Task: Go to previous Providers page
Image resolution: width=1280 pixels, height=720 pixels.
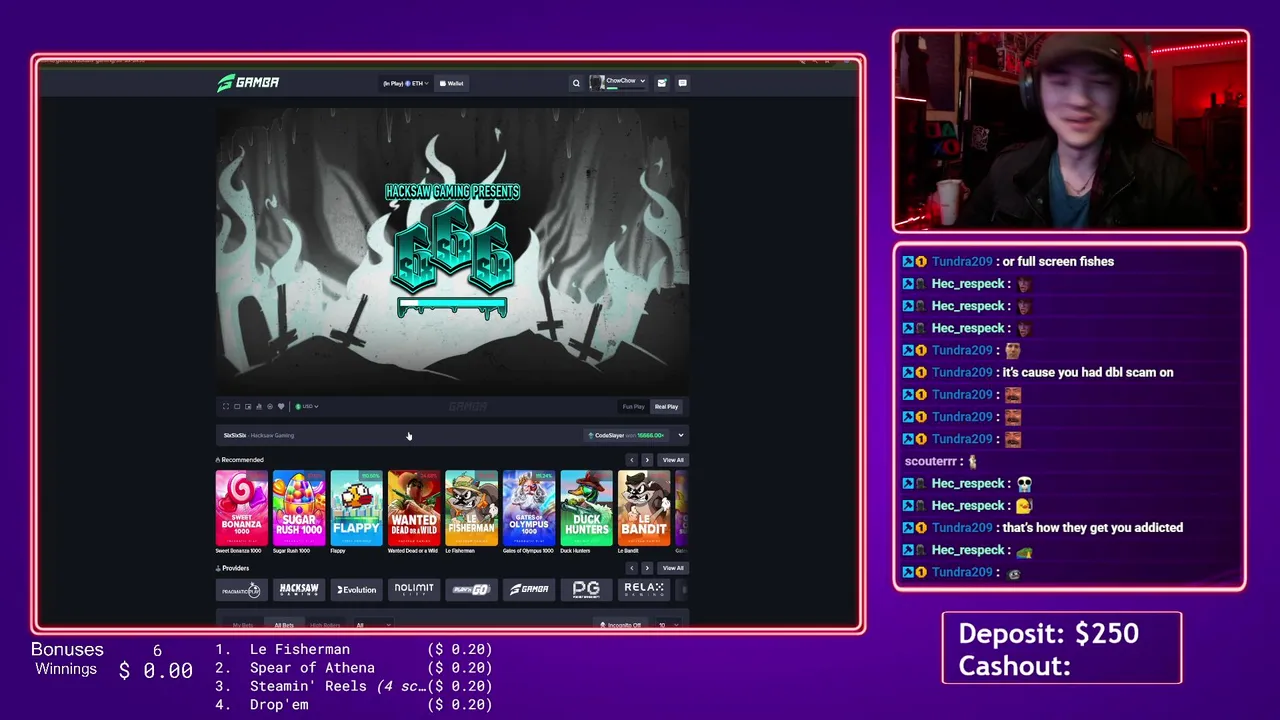Action: coord(631,568)
